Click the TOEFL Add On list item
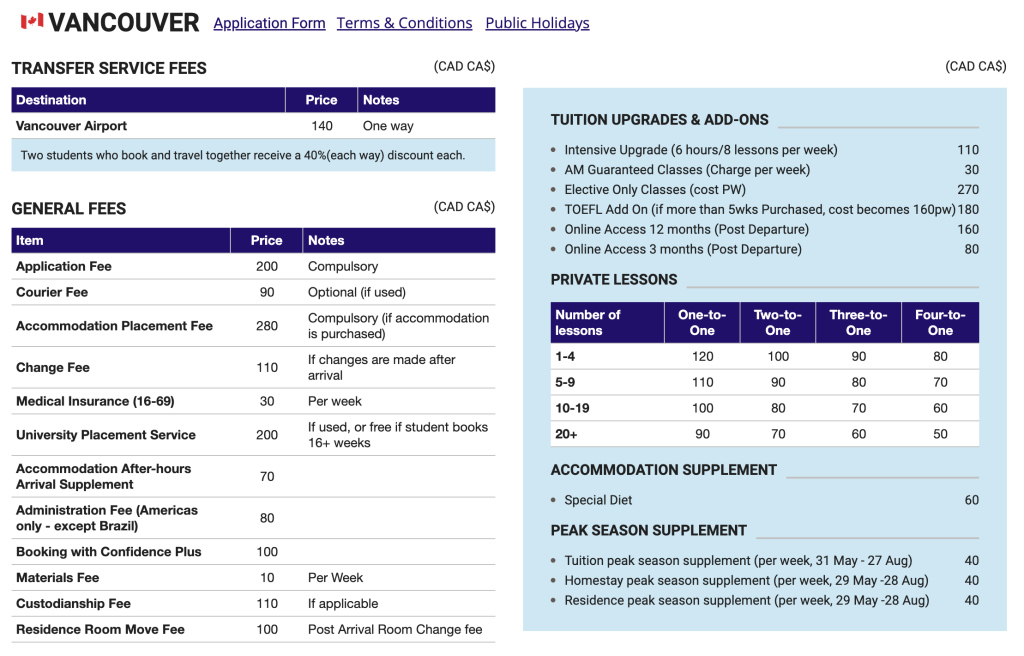The width and height of the screenshot is (1024, 656). click(x=760, y=209)
